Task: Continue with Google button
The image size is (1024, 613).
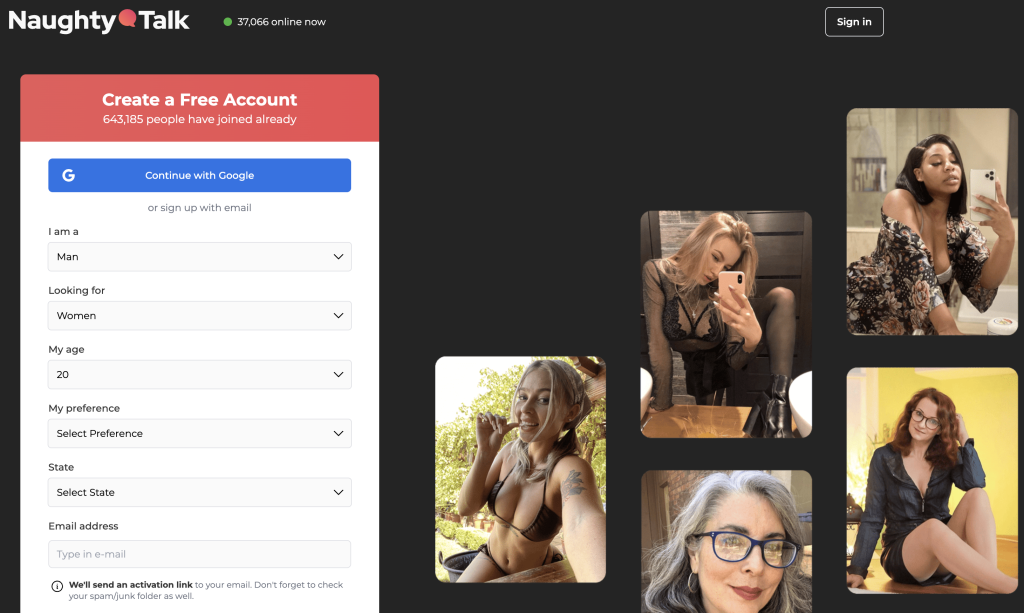Action: click(x=199, y=175)
